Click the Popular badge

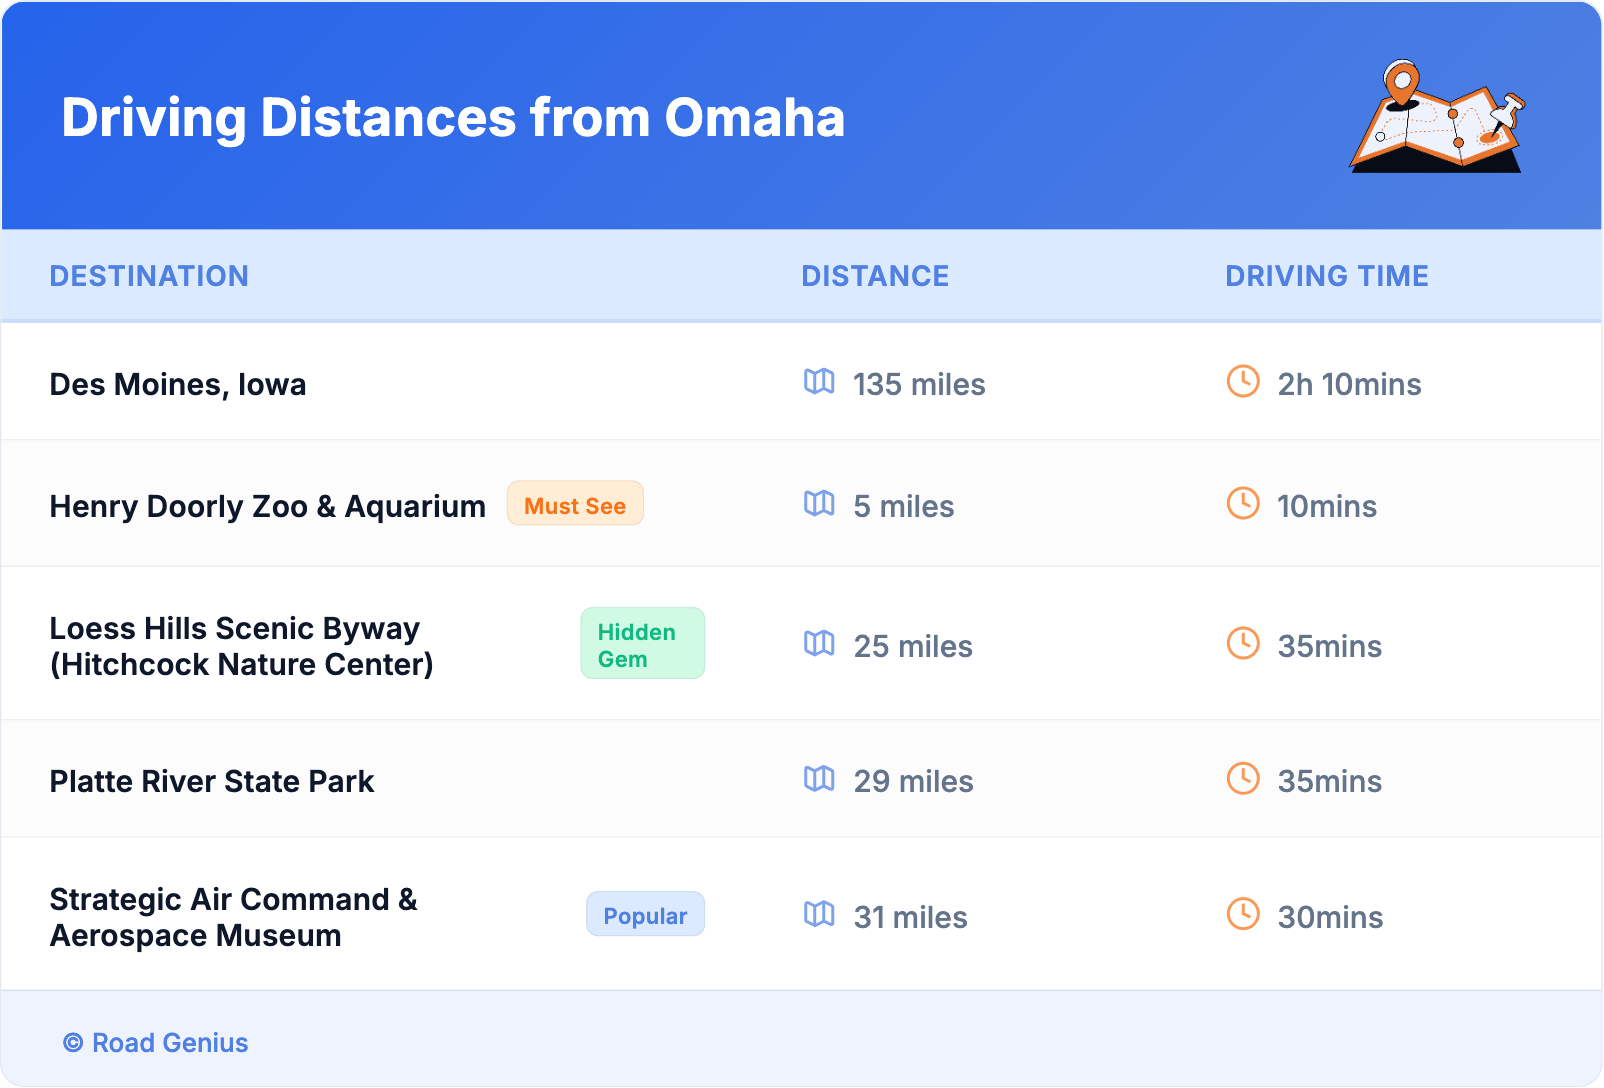coord(645,915)
